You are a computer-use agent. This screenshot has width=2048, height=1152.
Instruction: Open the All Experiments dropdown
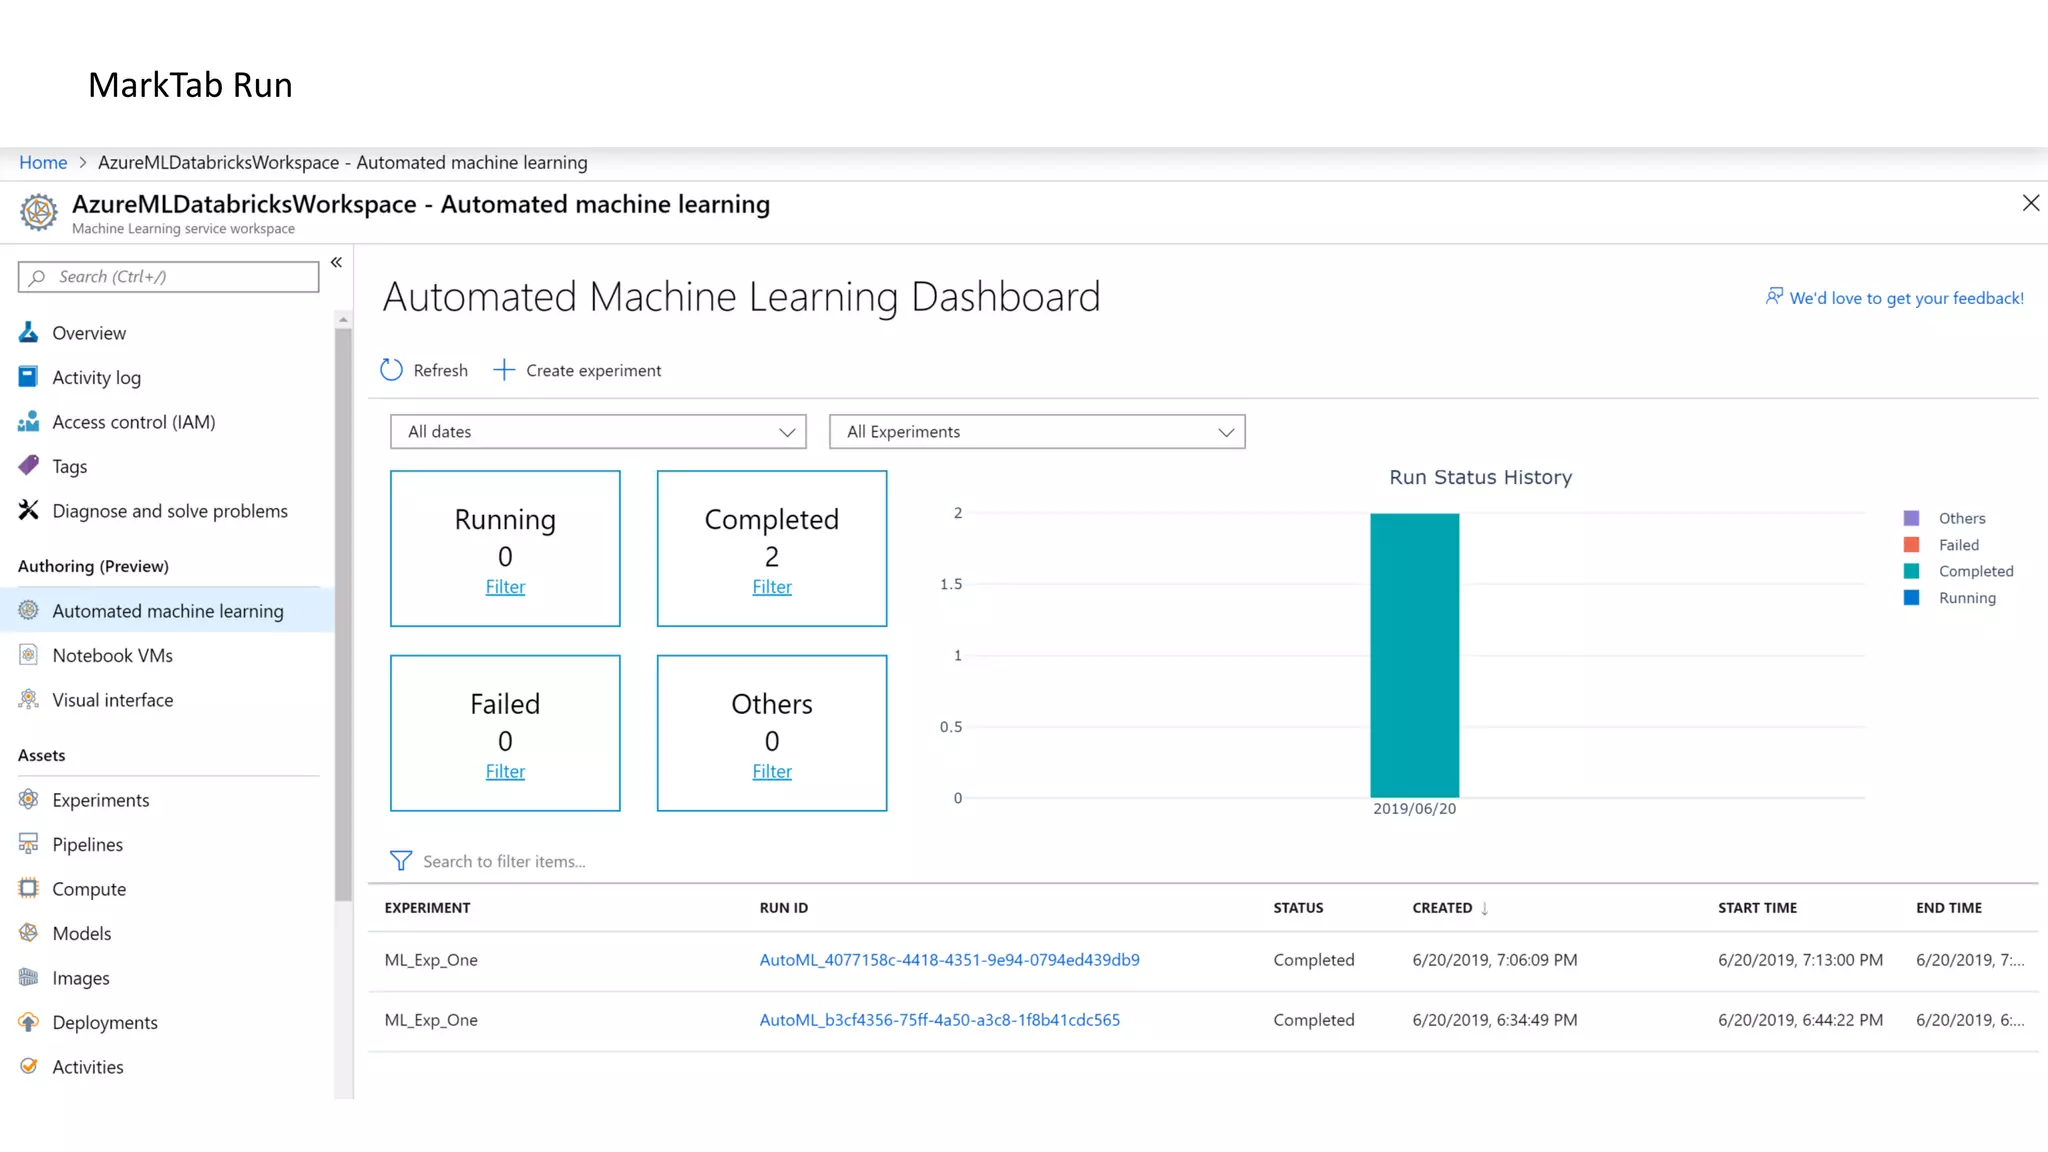point(1036,432)
